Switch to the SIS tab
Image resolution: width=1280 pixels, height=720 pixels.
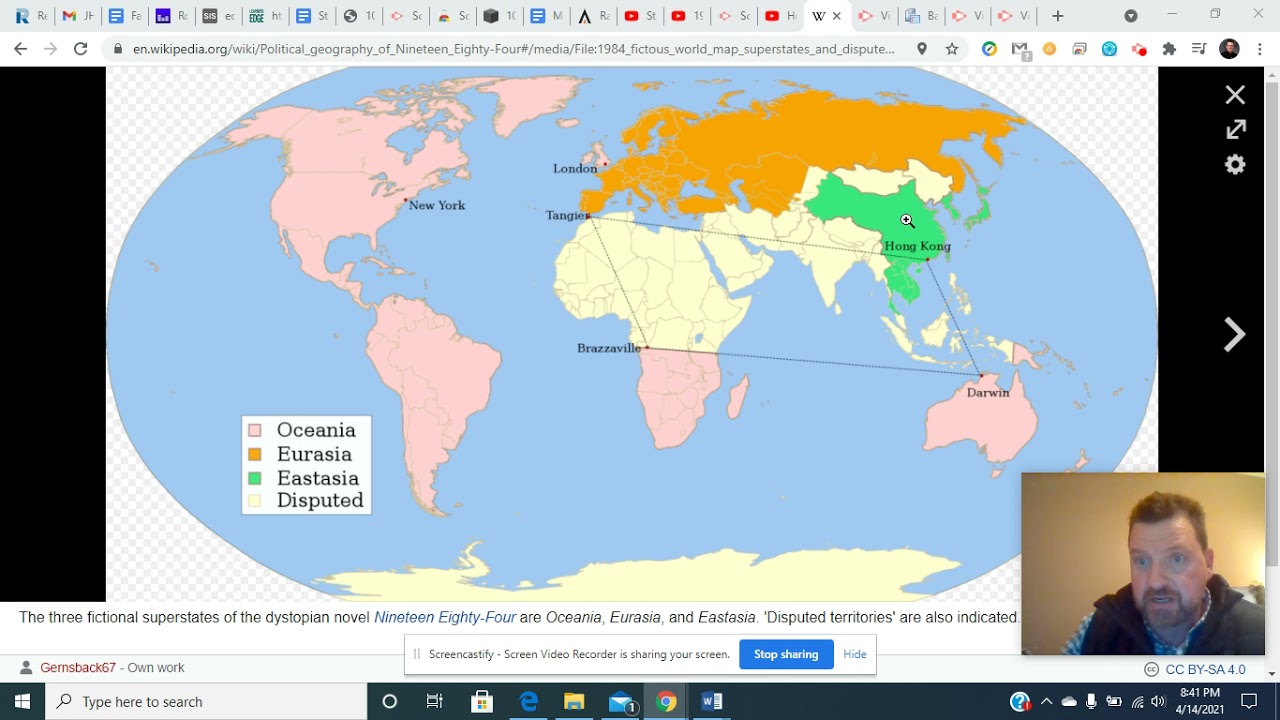218,16
